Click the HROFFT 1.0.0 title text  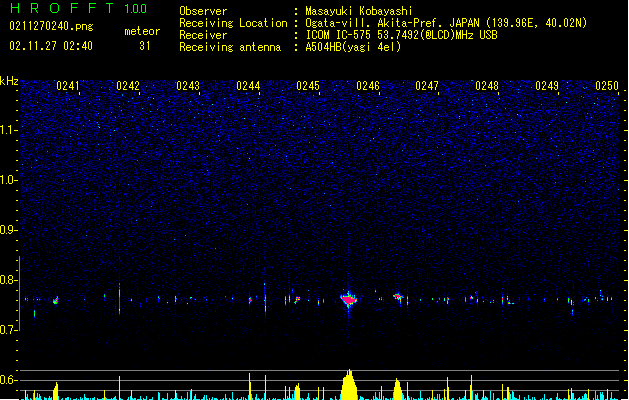point(78,8)
